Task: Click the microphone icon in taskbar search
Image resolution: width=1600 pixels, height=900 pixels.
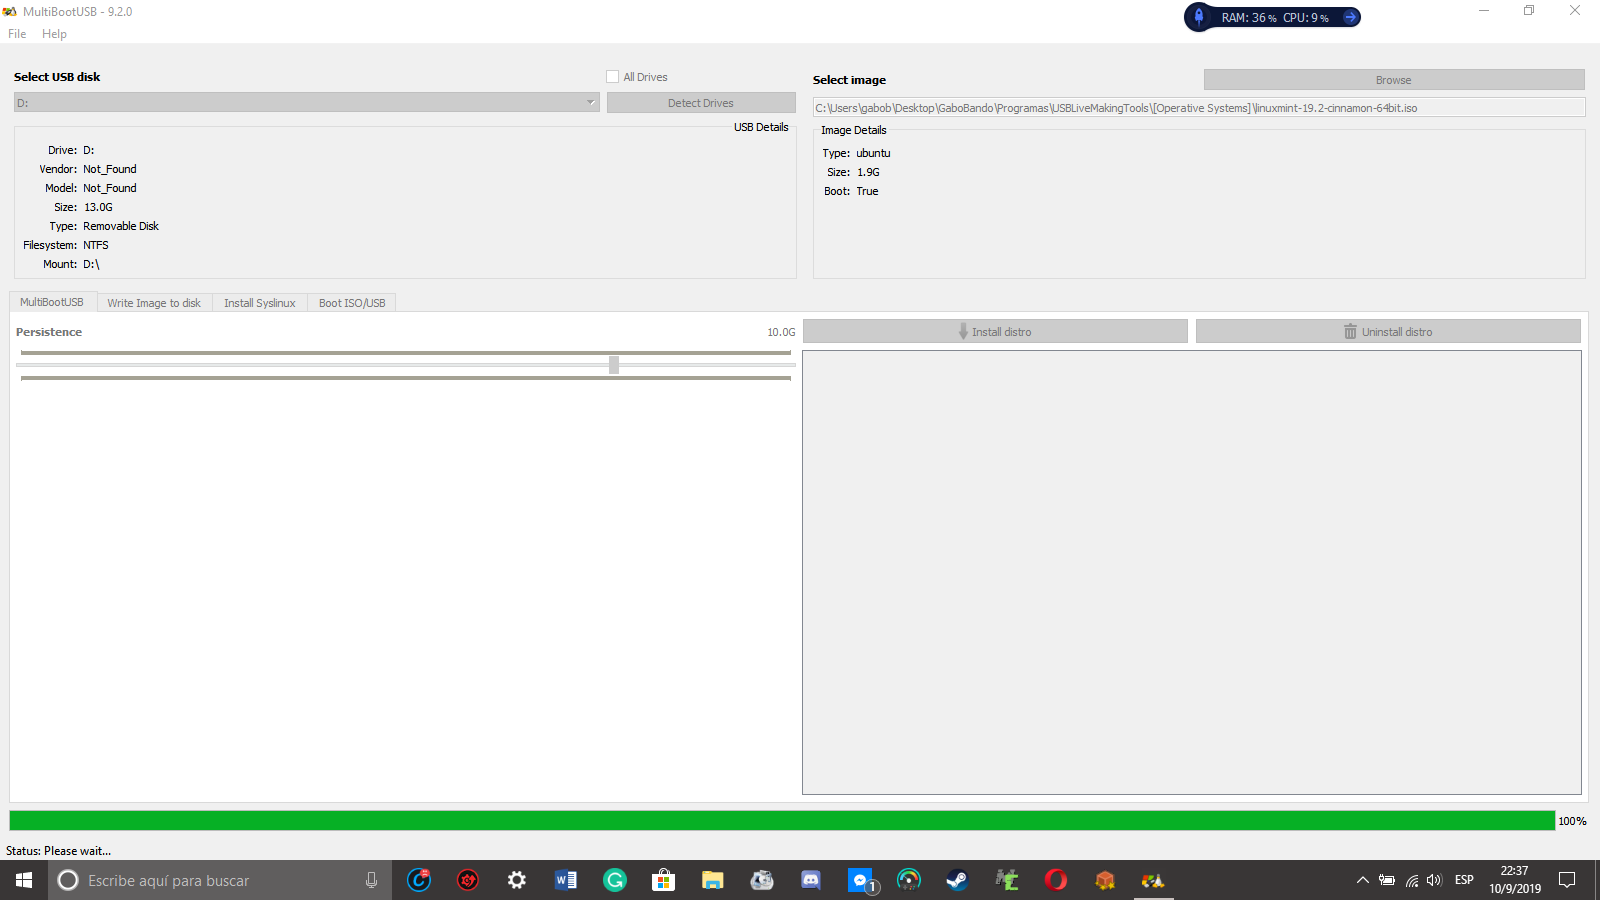Action: 371,880
